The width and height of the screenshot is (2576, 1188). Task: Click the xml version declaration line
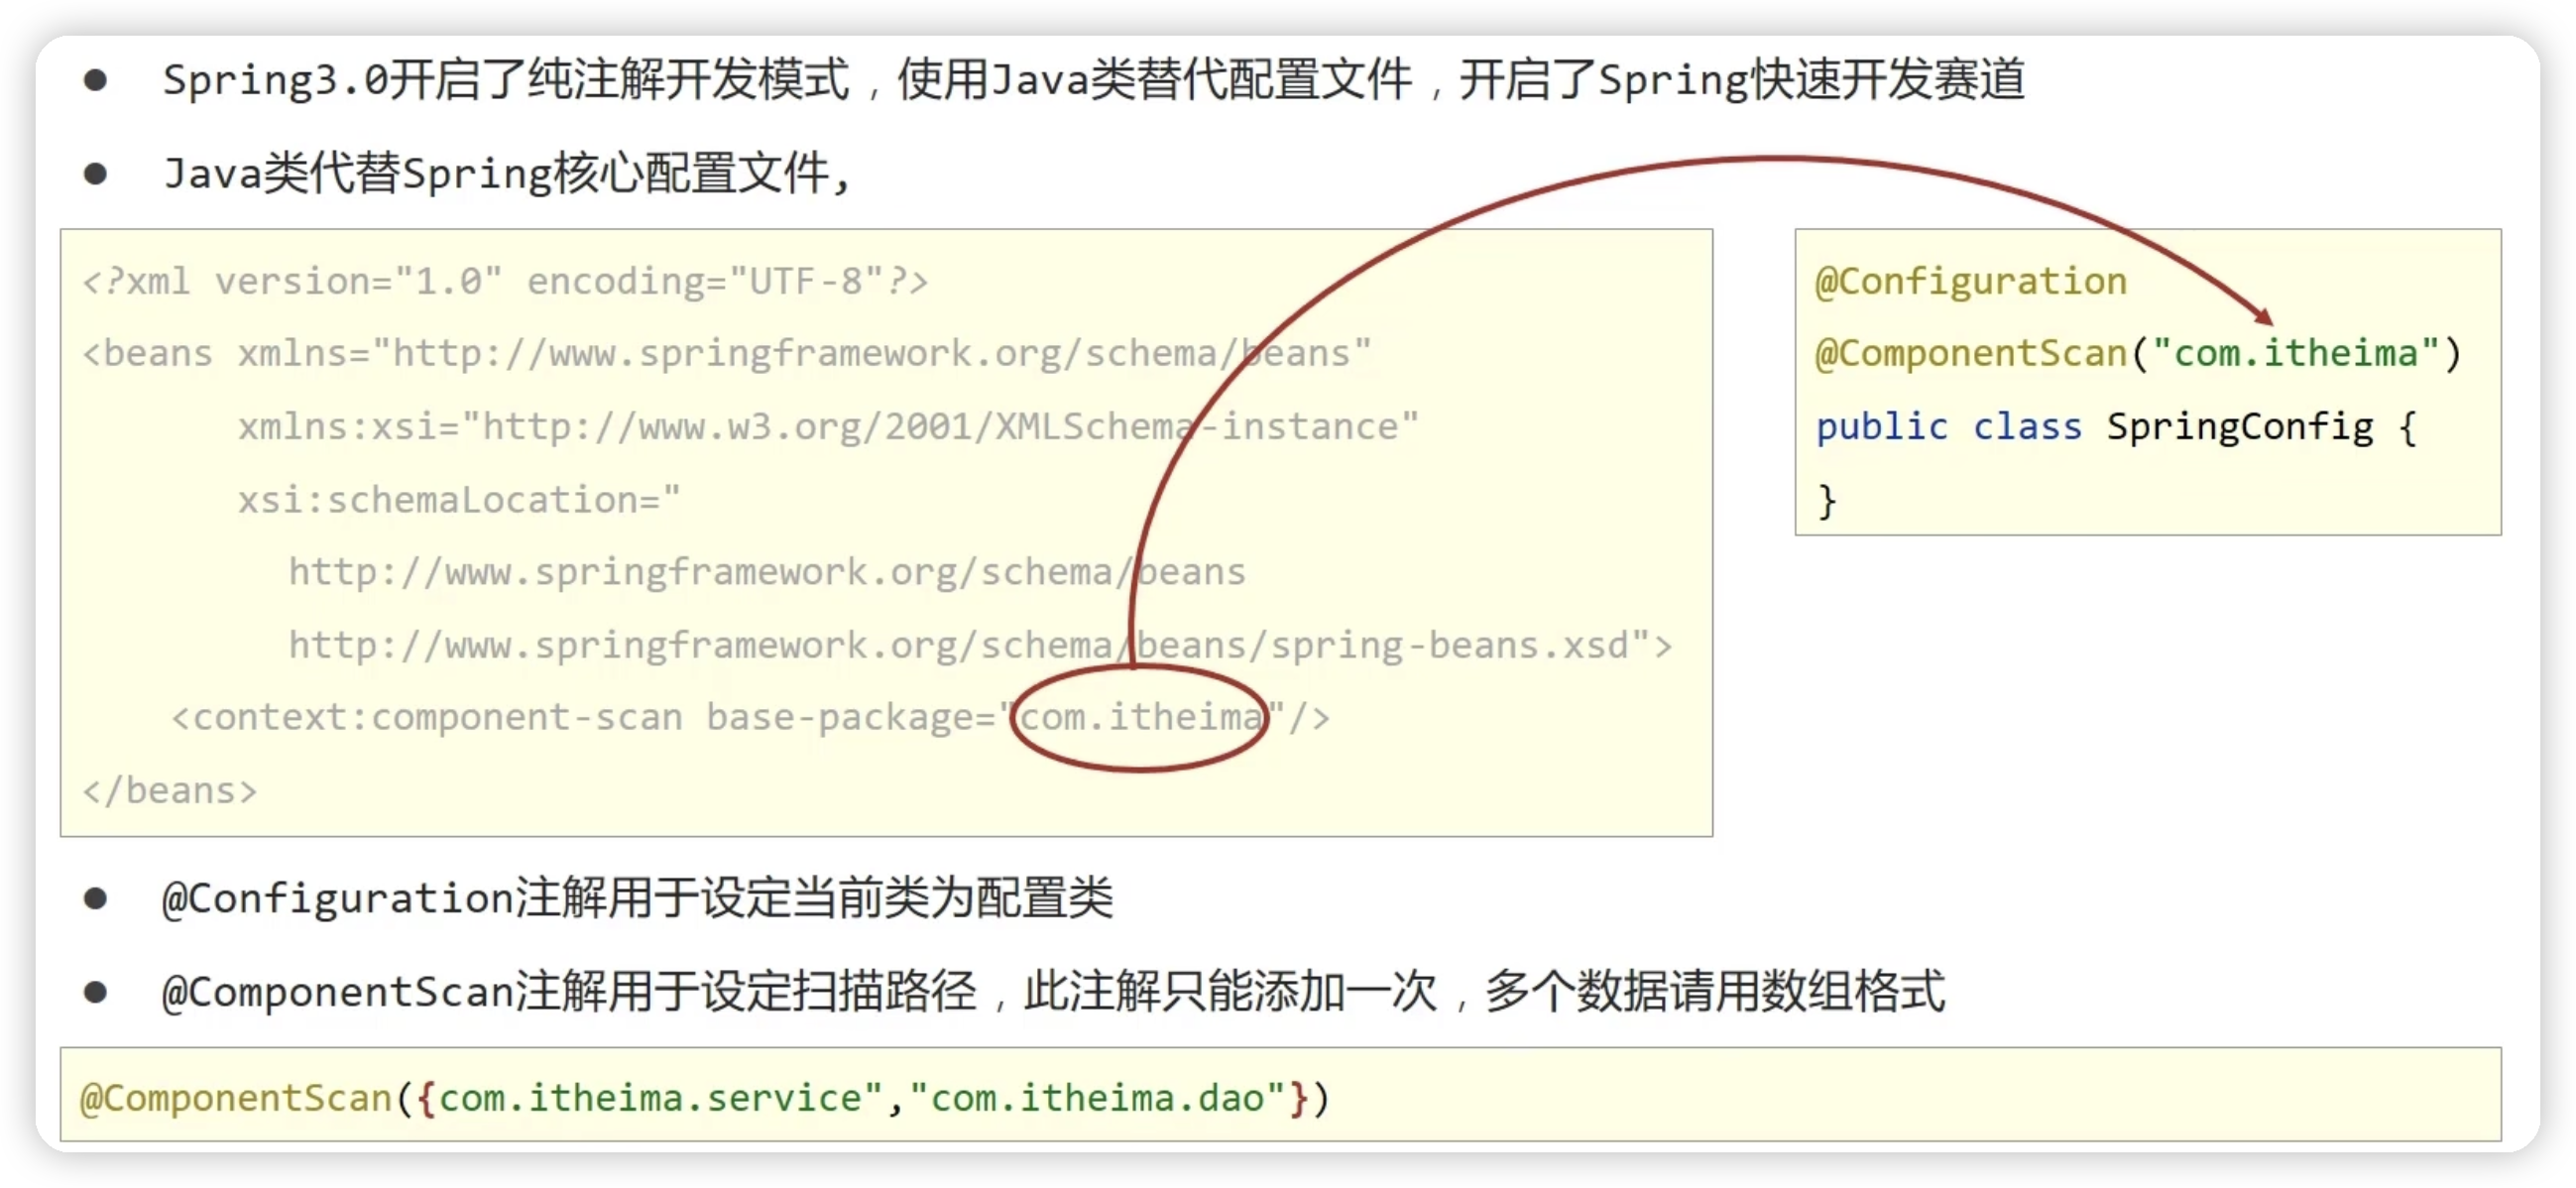[505, 282]
